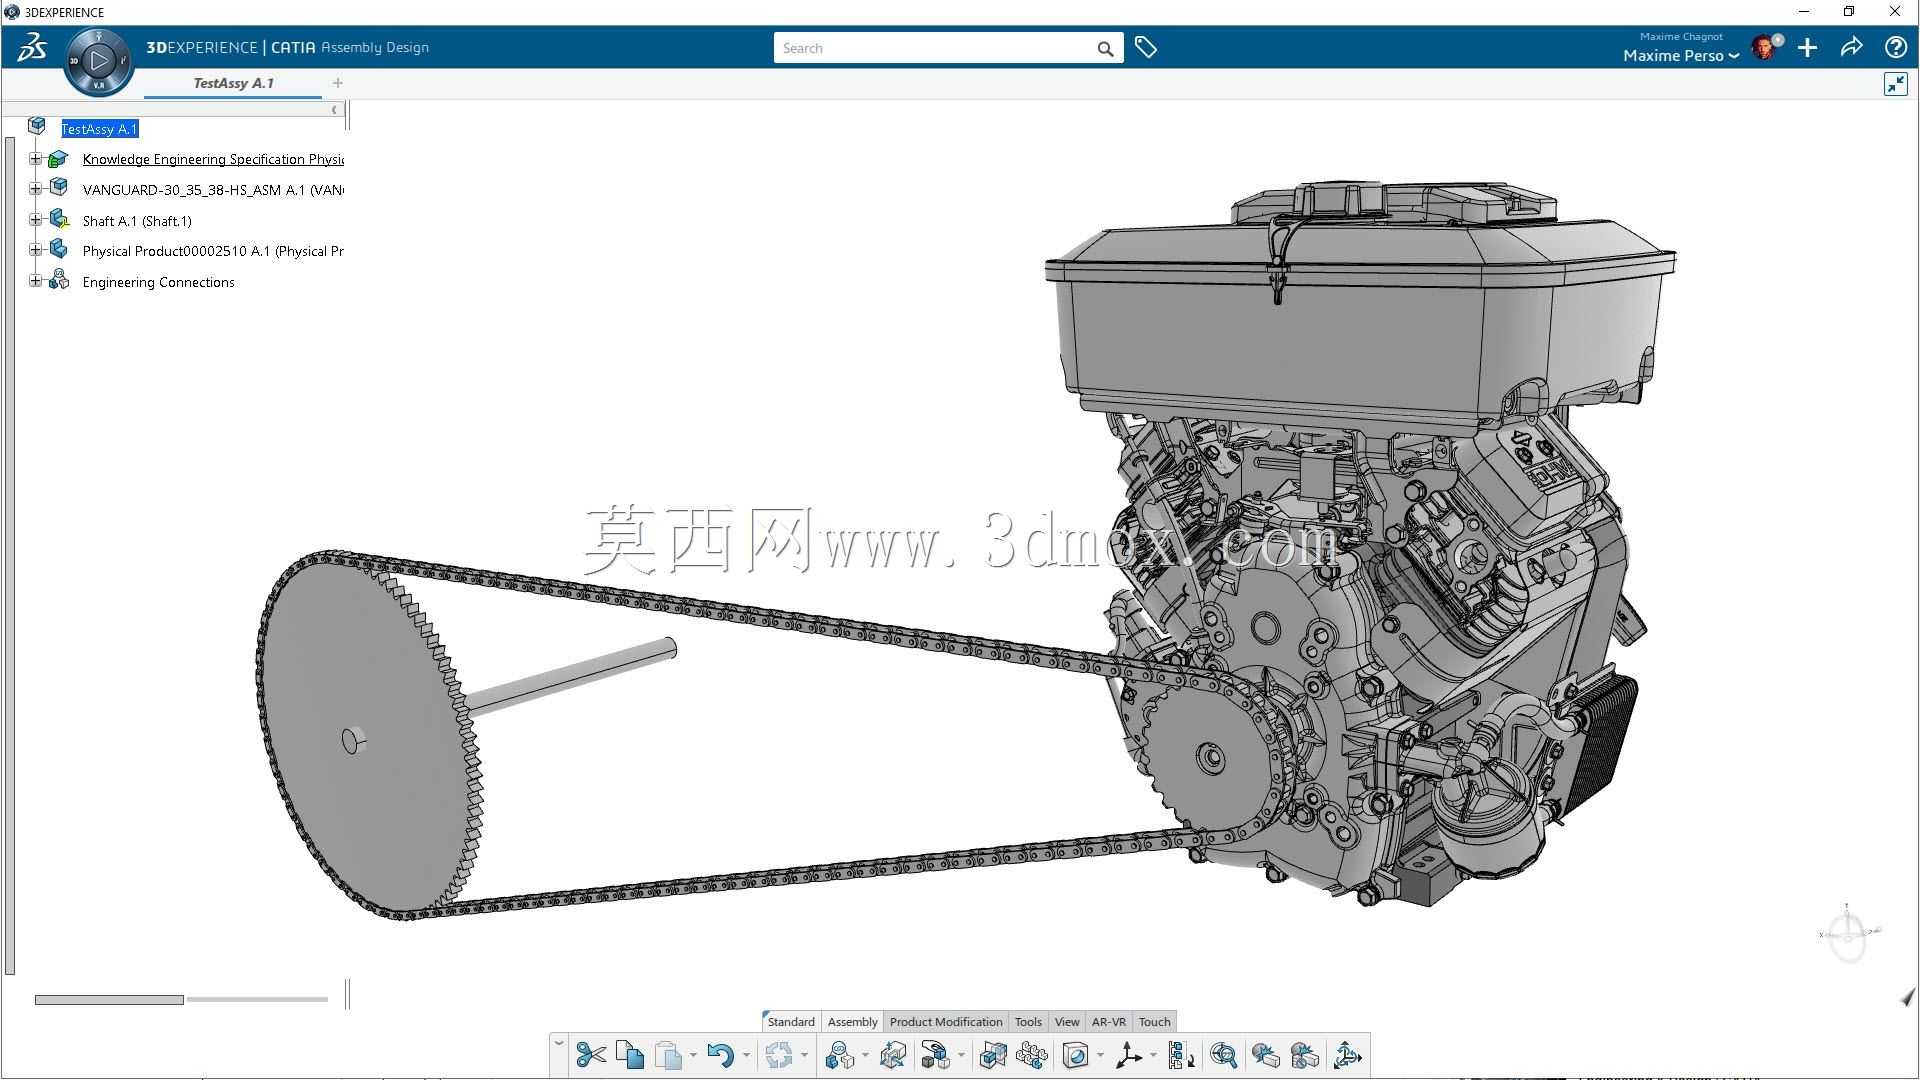Screen dimensions: 1920x1080
Task: Add a new tab with the plus button
Action: [337, 83]
